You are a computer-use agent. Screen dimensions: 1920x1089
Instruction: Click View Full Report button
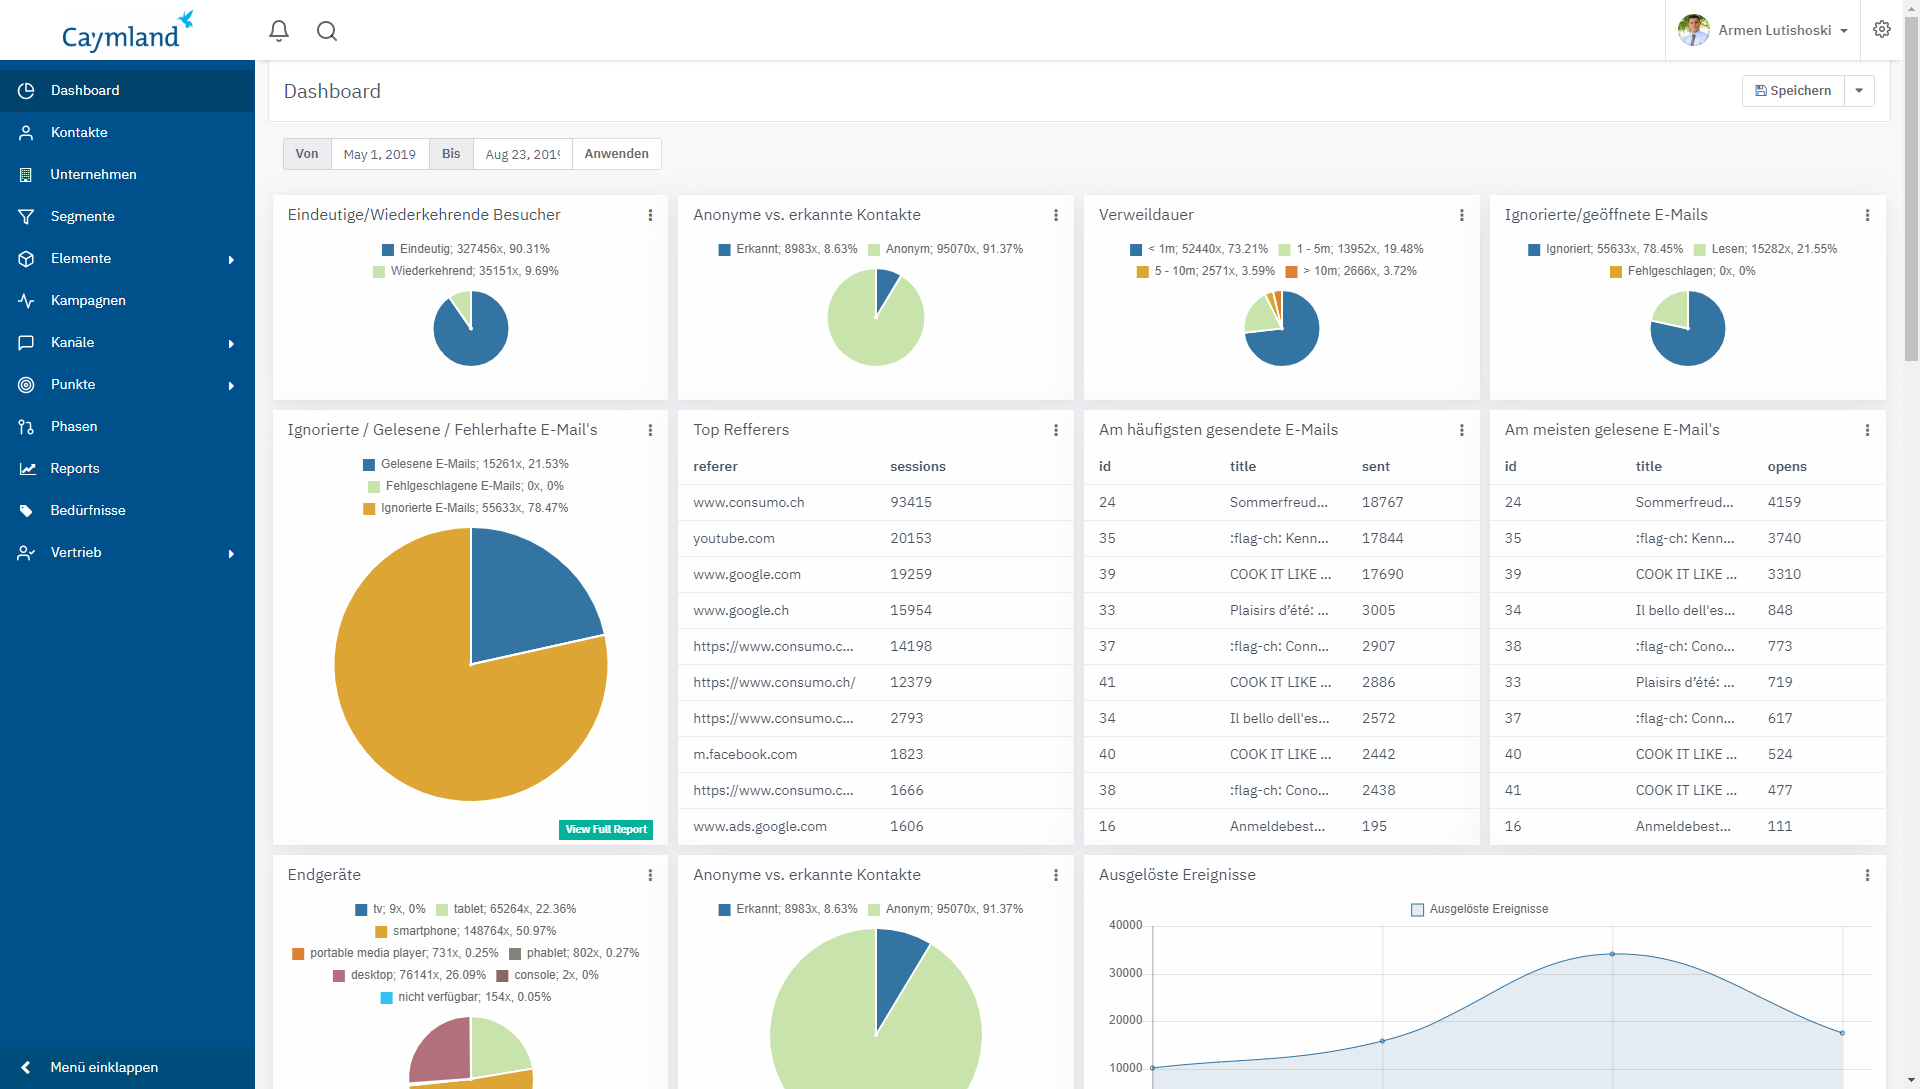(x=606, y=830)
